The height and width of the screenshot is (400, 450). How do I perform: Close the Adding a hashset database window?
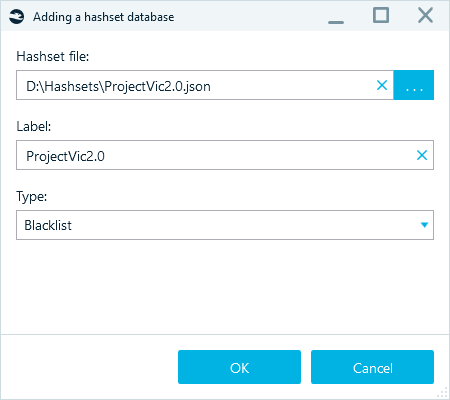[x=425, y=15]
